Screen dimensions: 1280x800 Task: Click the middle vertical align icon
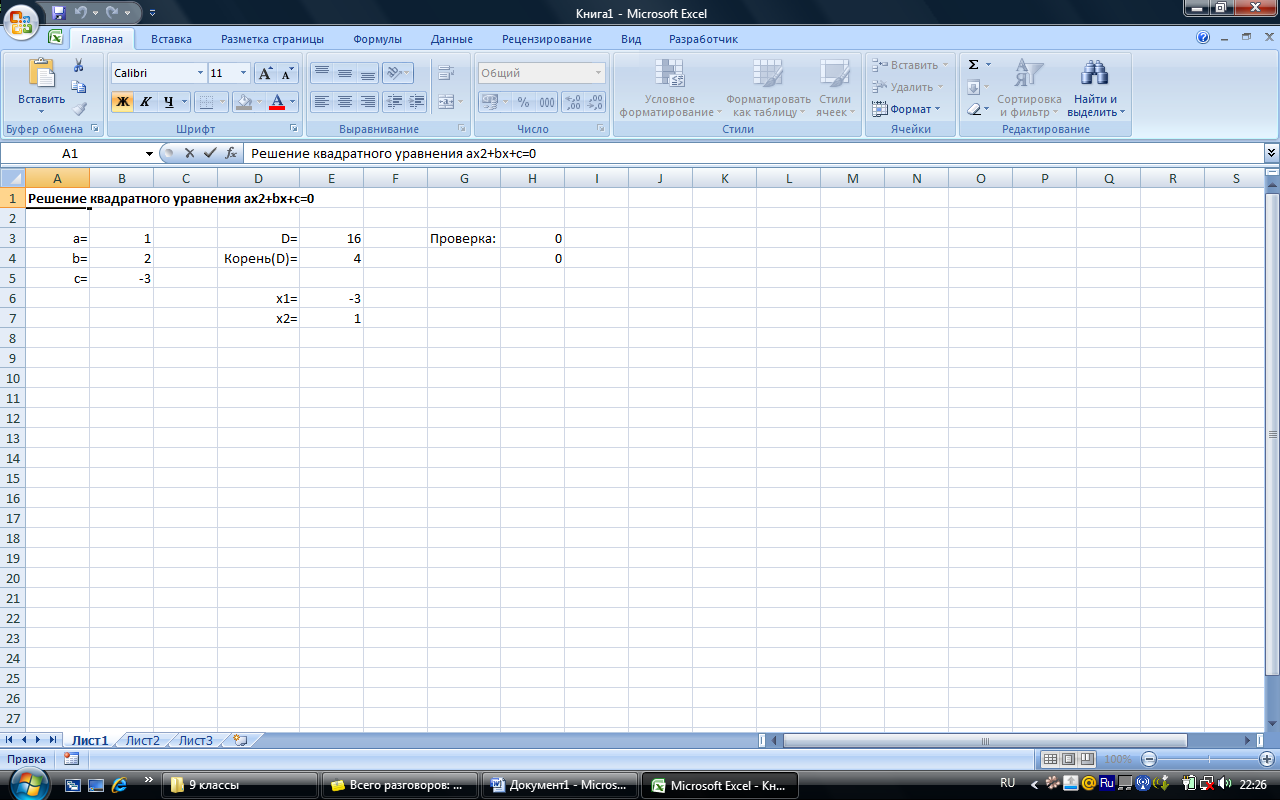344,73
